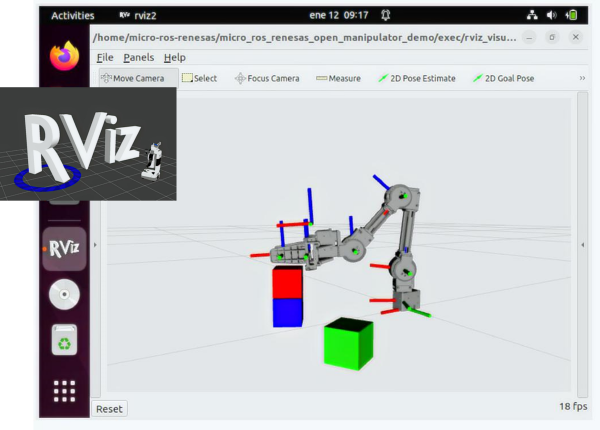The height and width of the screenshot is (430, 600).
Task: Expand the left side panel arrow
Action: point(95,244)
